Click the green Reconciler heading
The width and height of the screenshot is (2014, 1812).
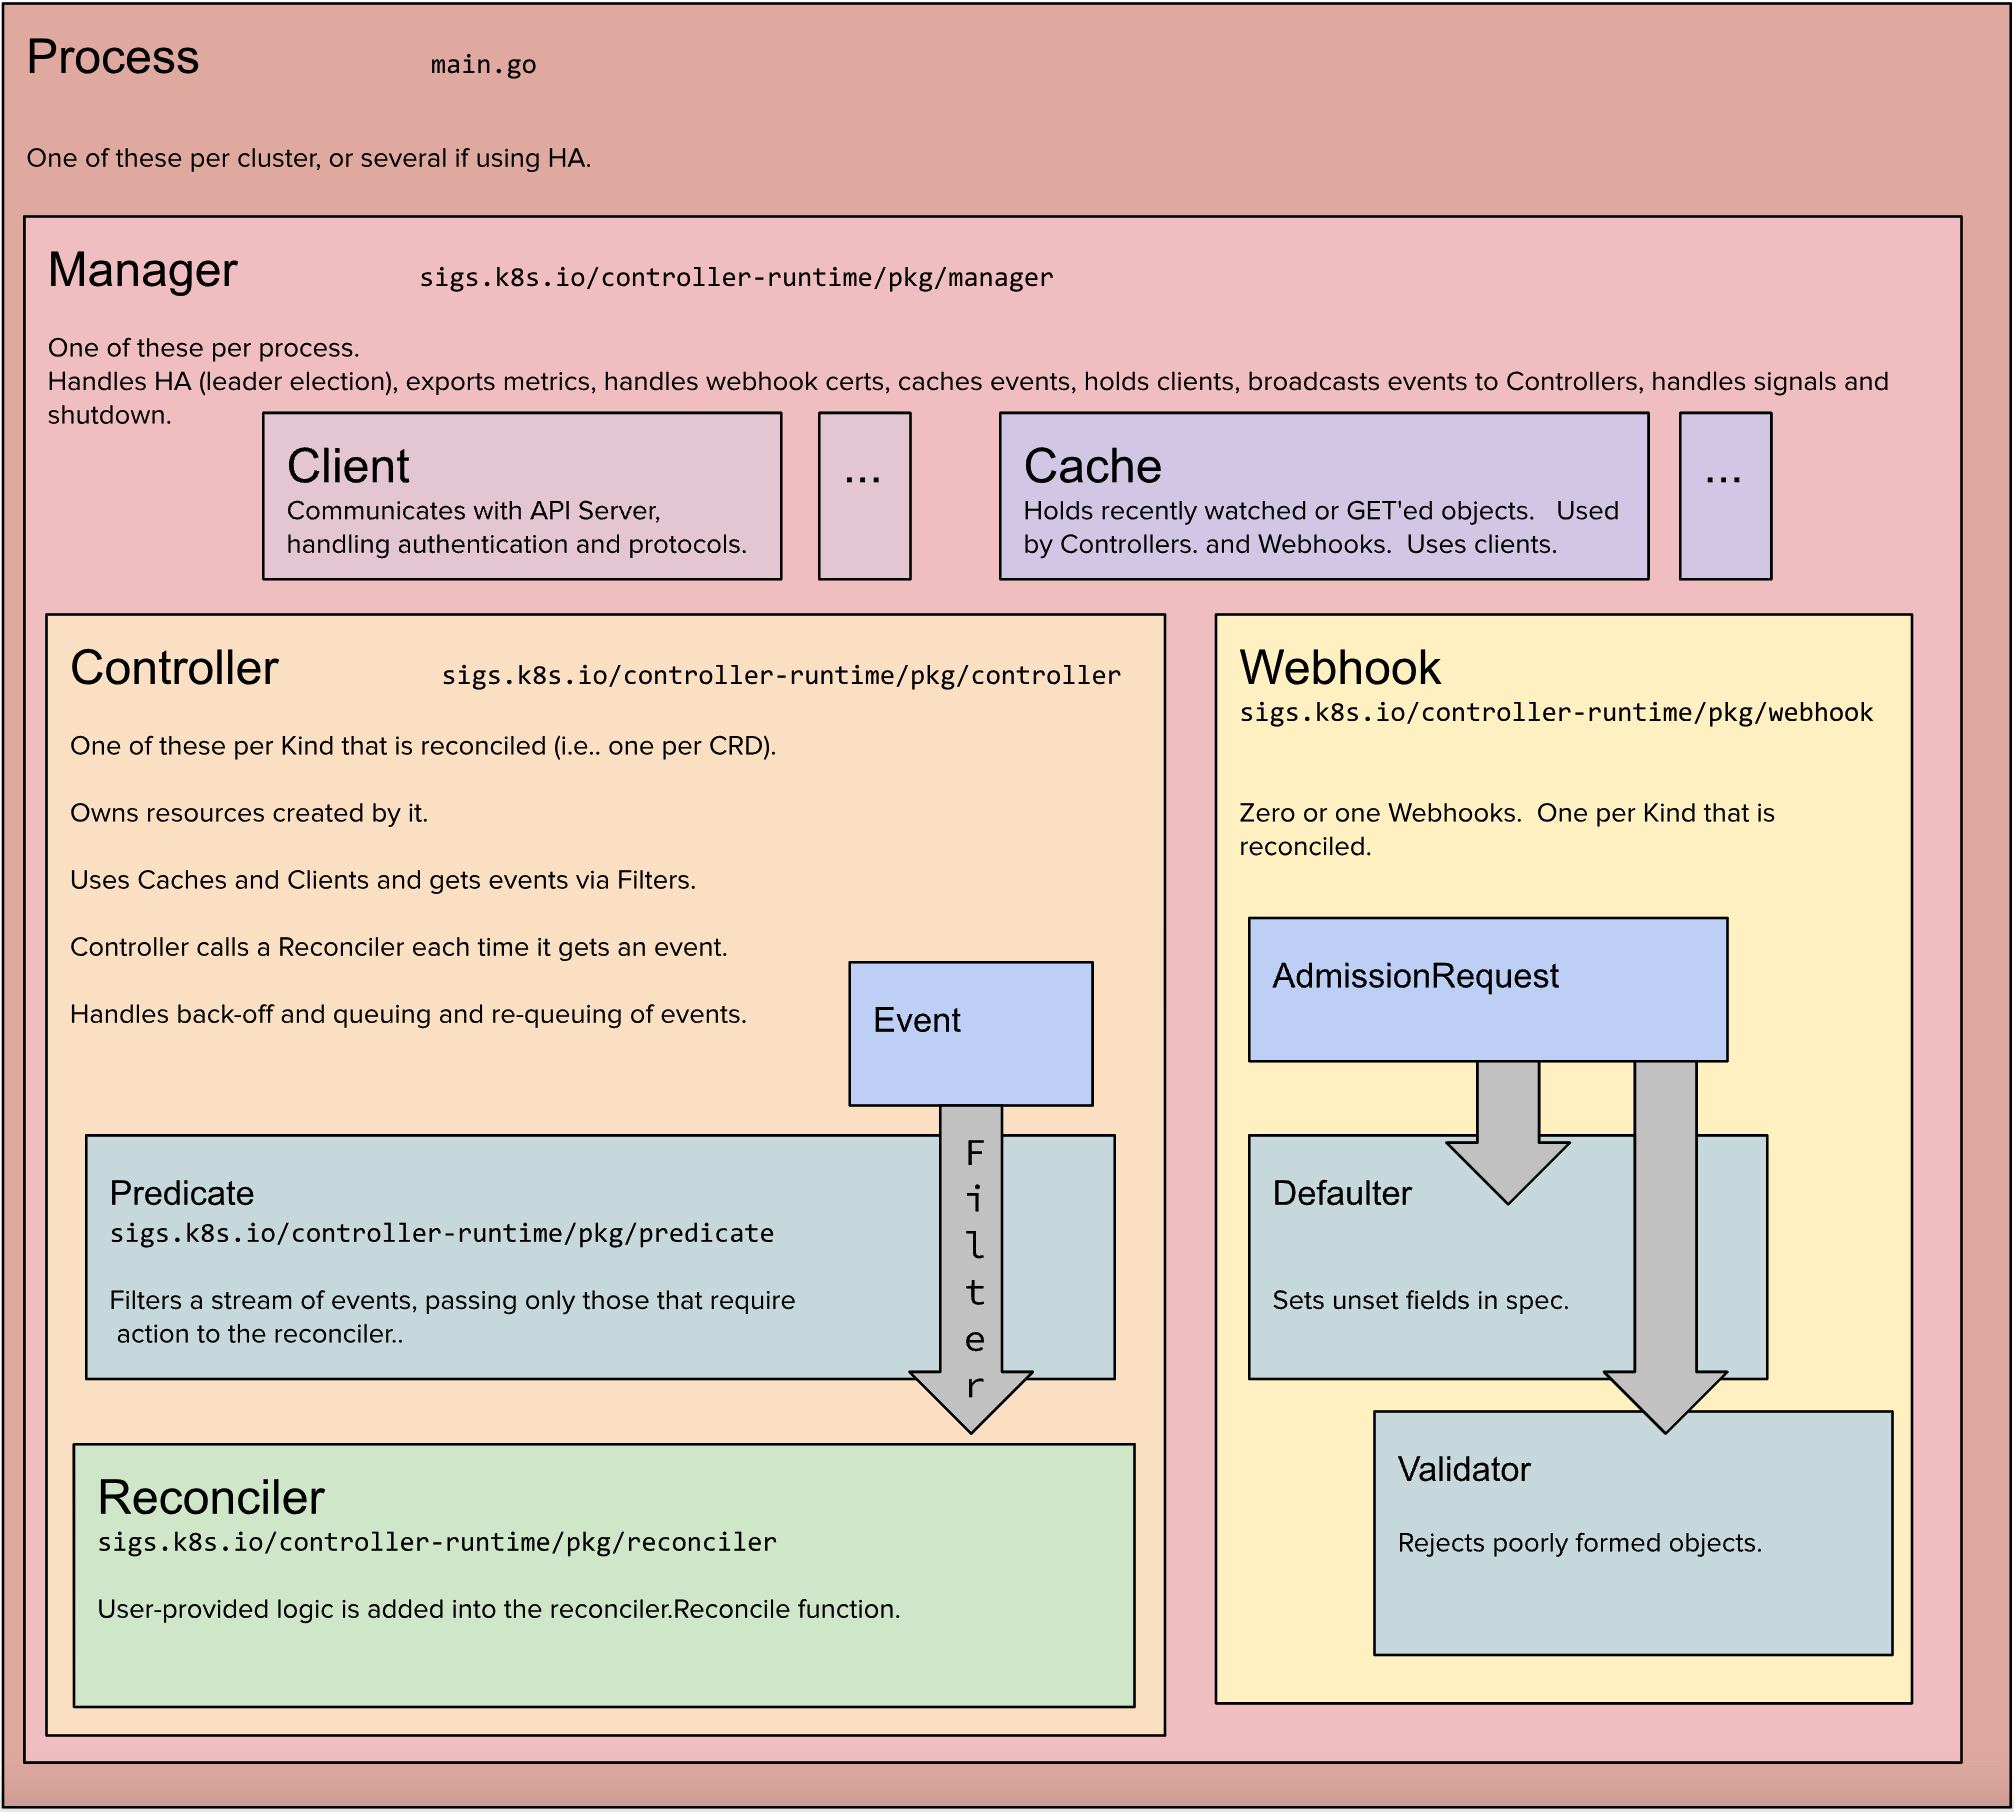211,1497
